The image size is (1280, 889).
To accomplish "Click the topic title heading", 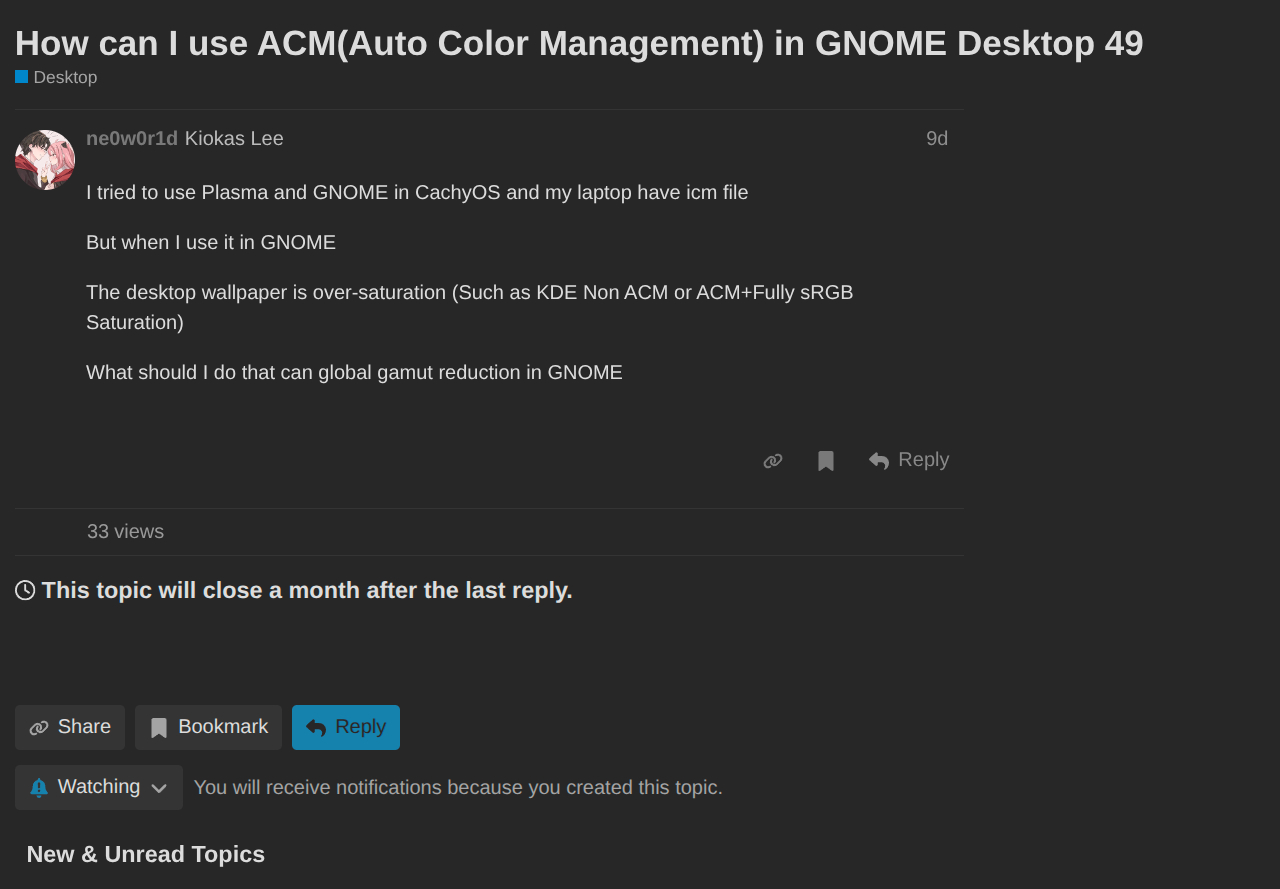I will (x=579, y=43).
